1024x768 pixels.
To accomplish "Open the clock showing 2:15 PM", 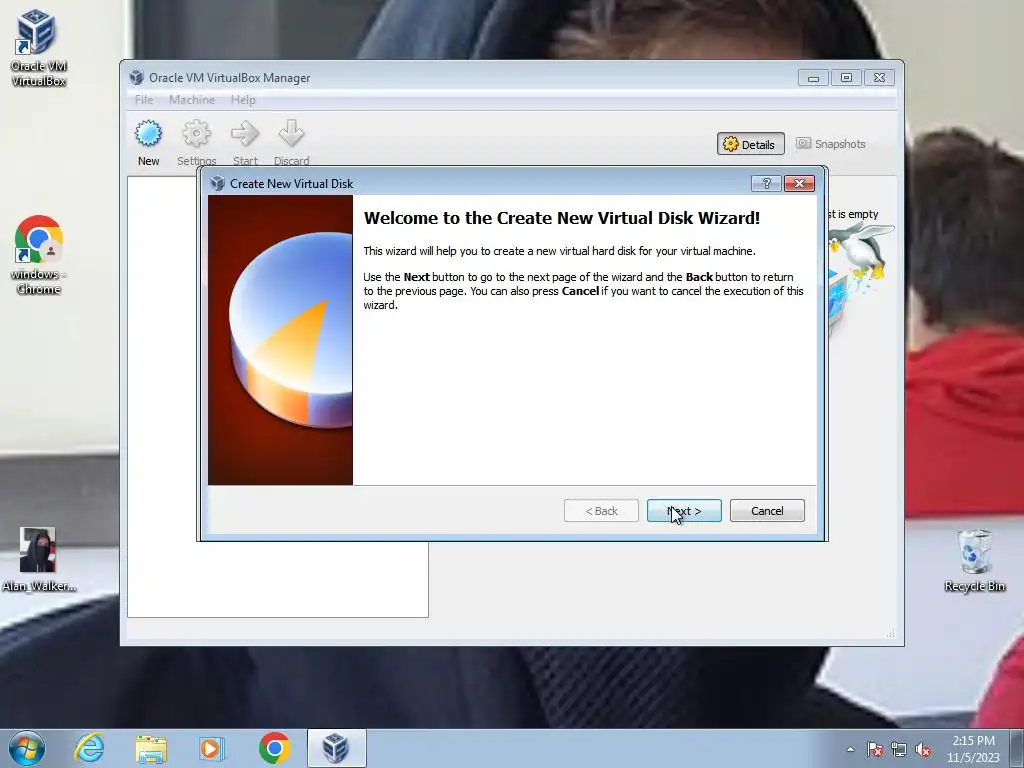I will coord(973,749).
